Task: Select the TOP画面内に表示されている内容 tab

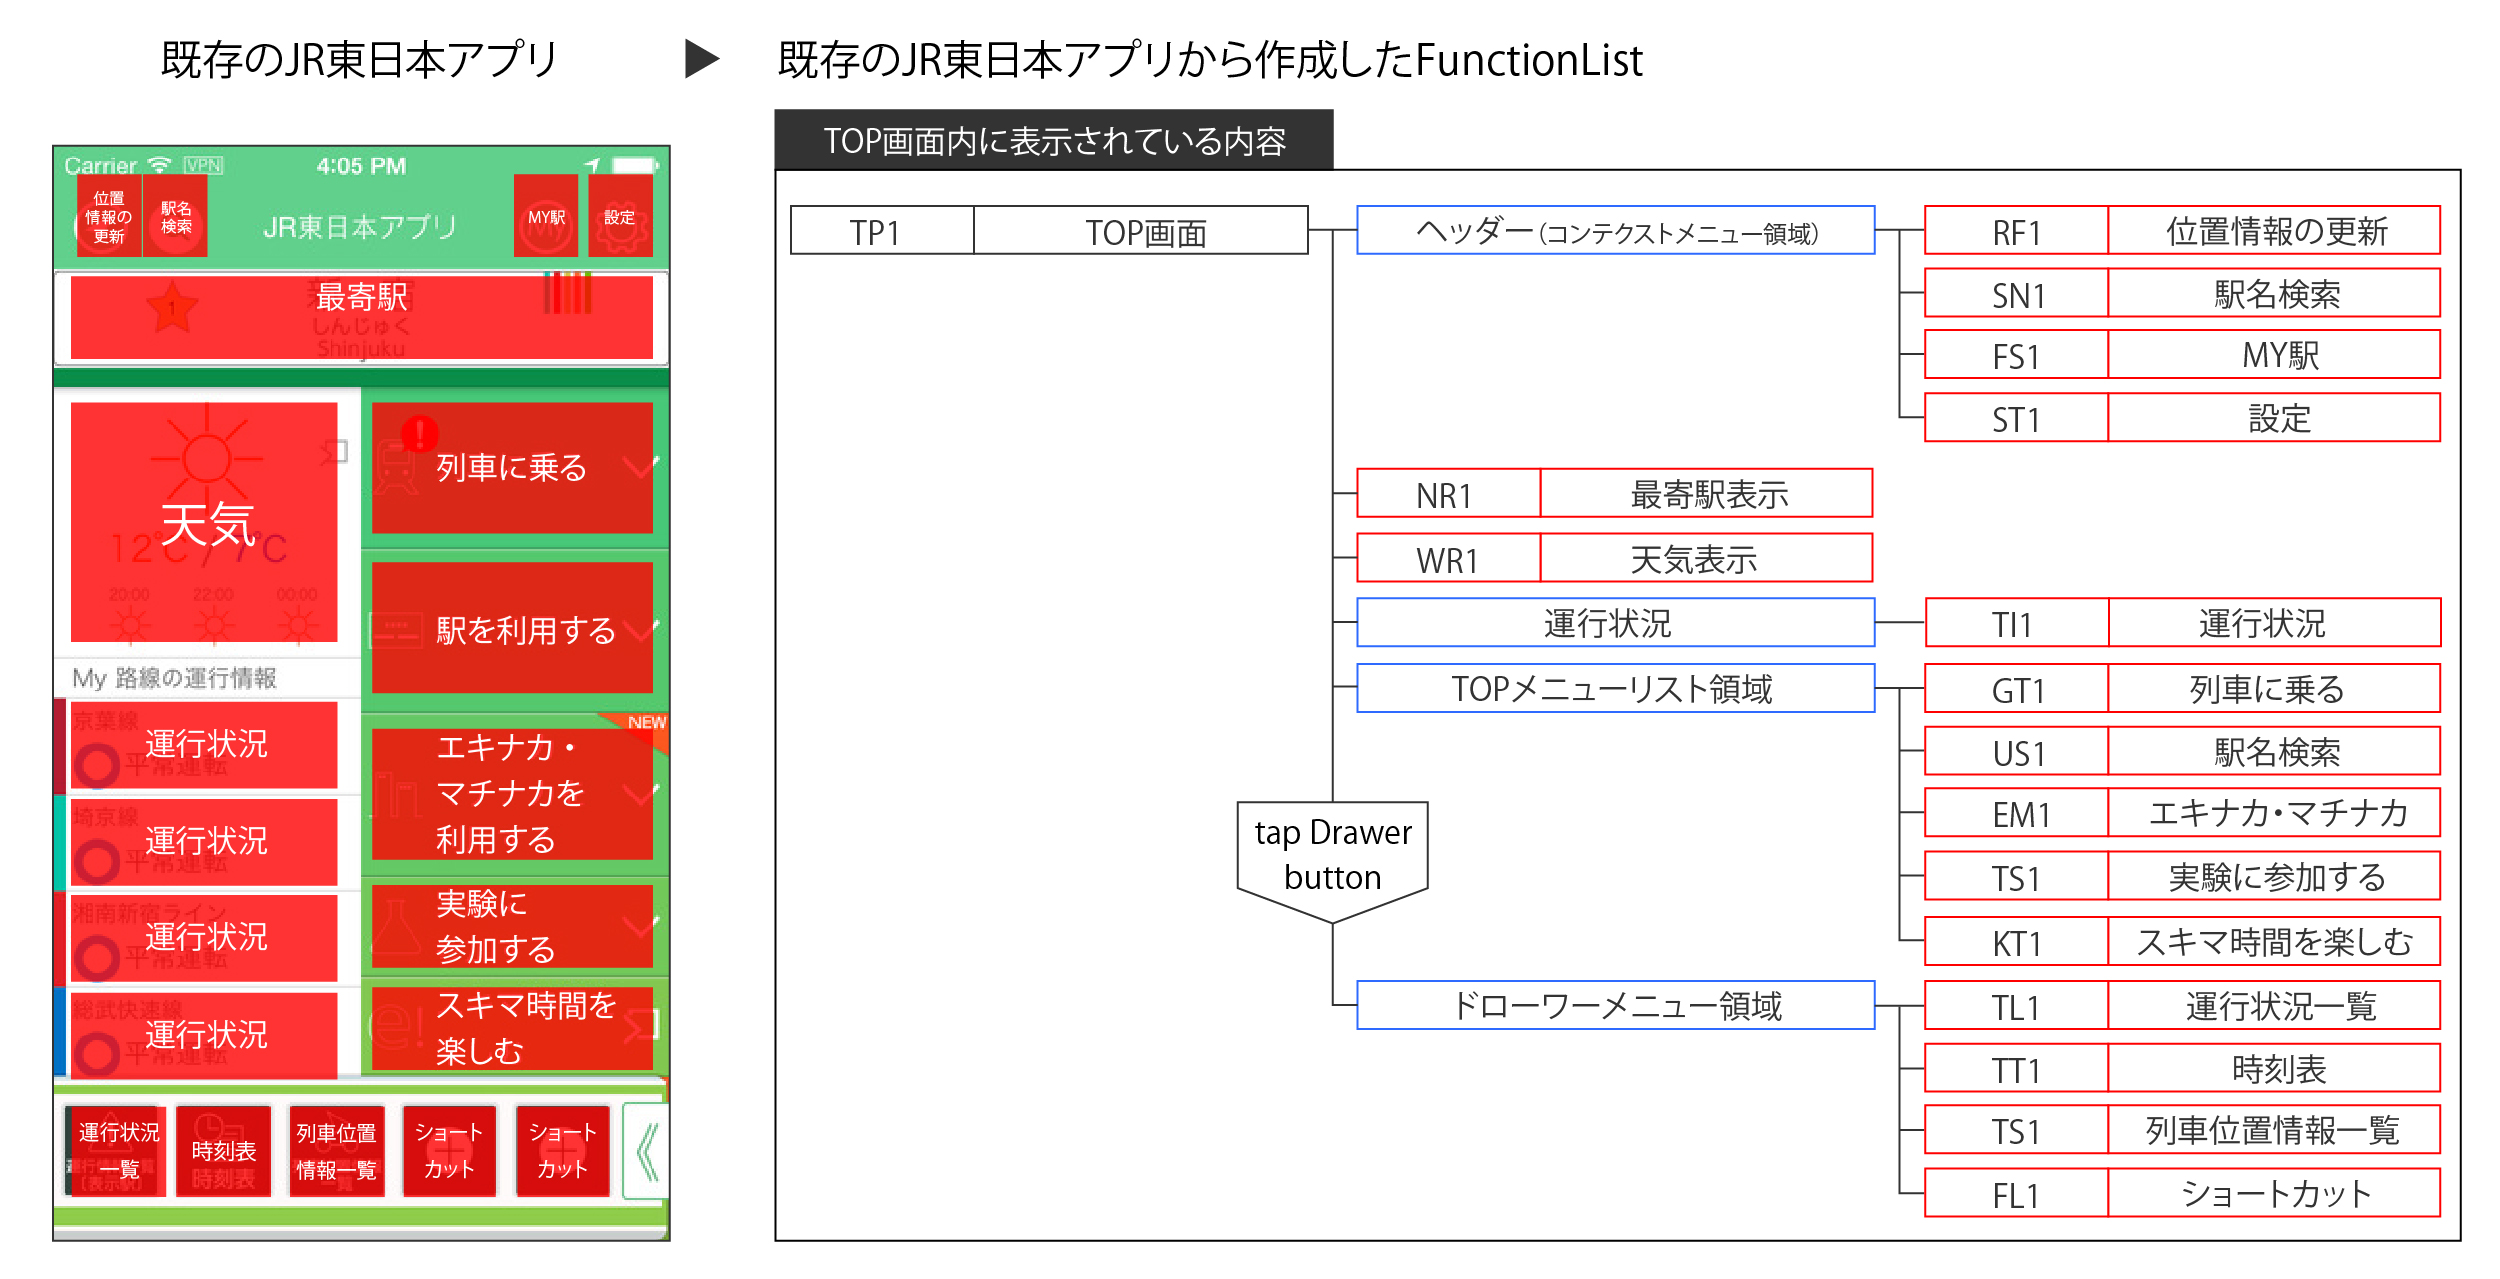Action: pos(1054,140)
